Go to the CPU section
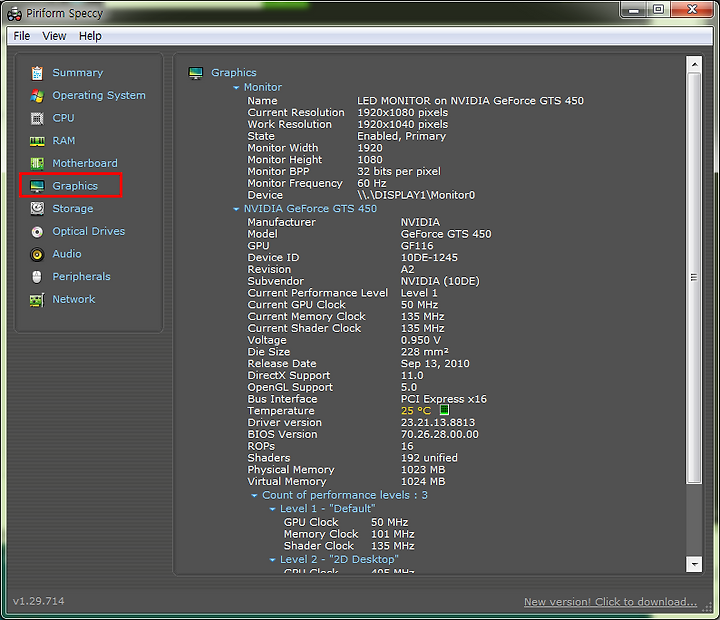This screenshot has width=720, height=620. coord(63,118)
